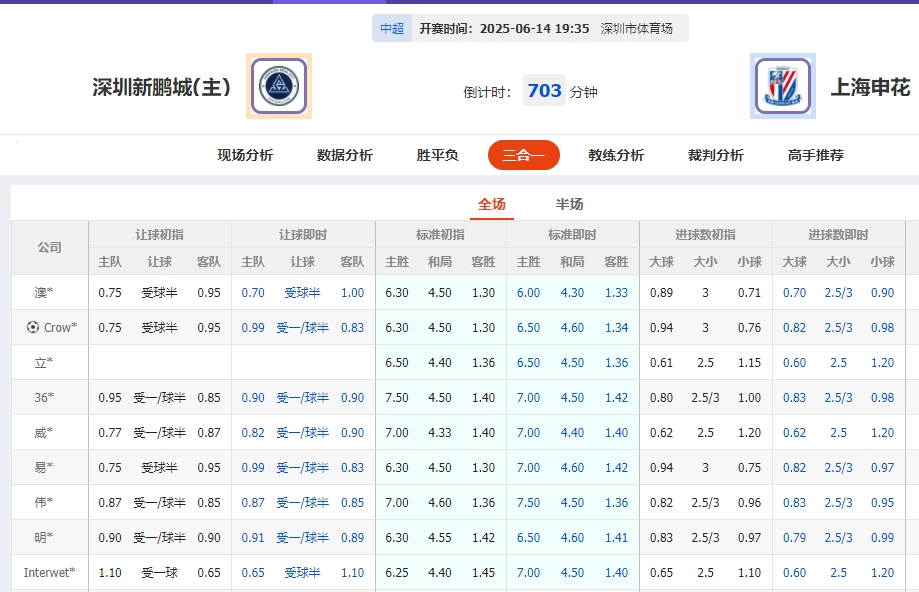Viewport: 919px width, 592px height.
Task: Switch to the 半场 tab
Action: 567,203
